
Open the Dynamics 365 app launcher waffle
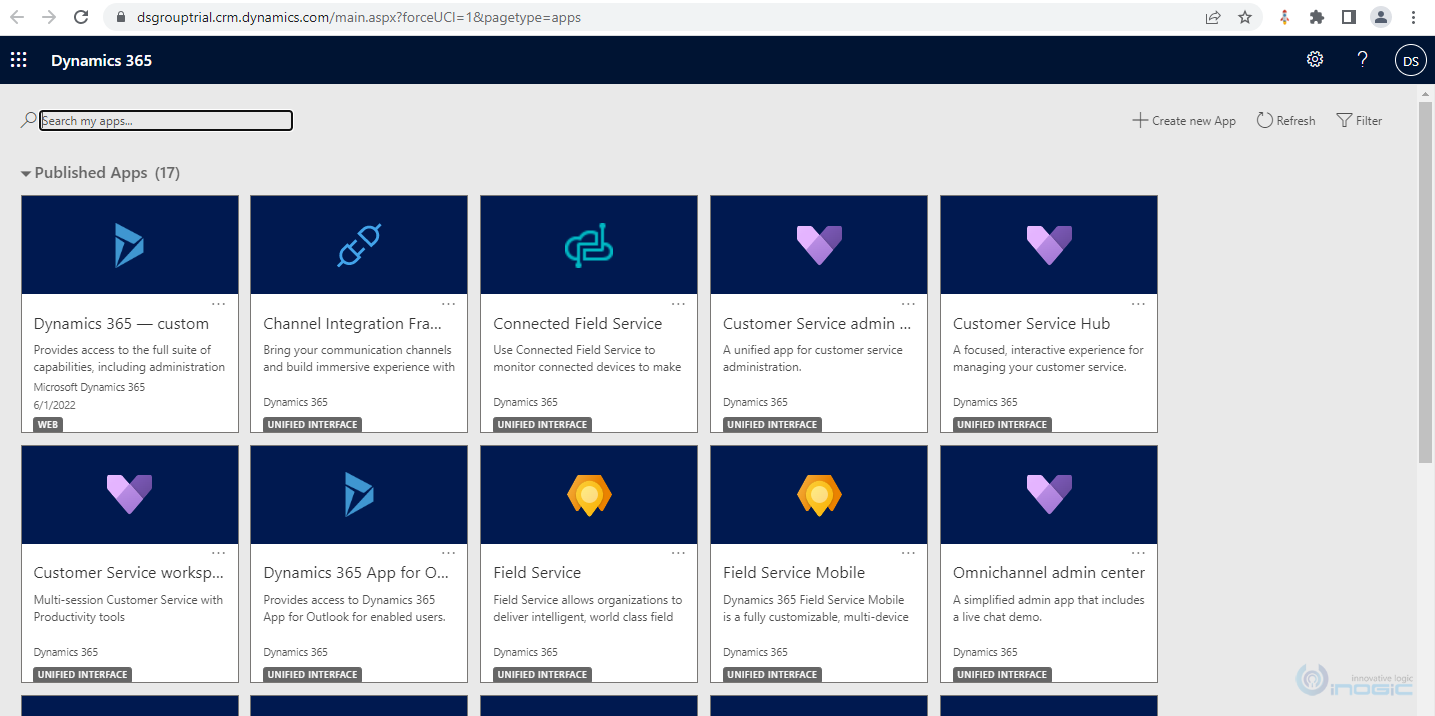18,60
